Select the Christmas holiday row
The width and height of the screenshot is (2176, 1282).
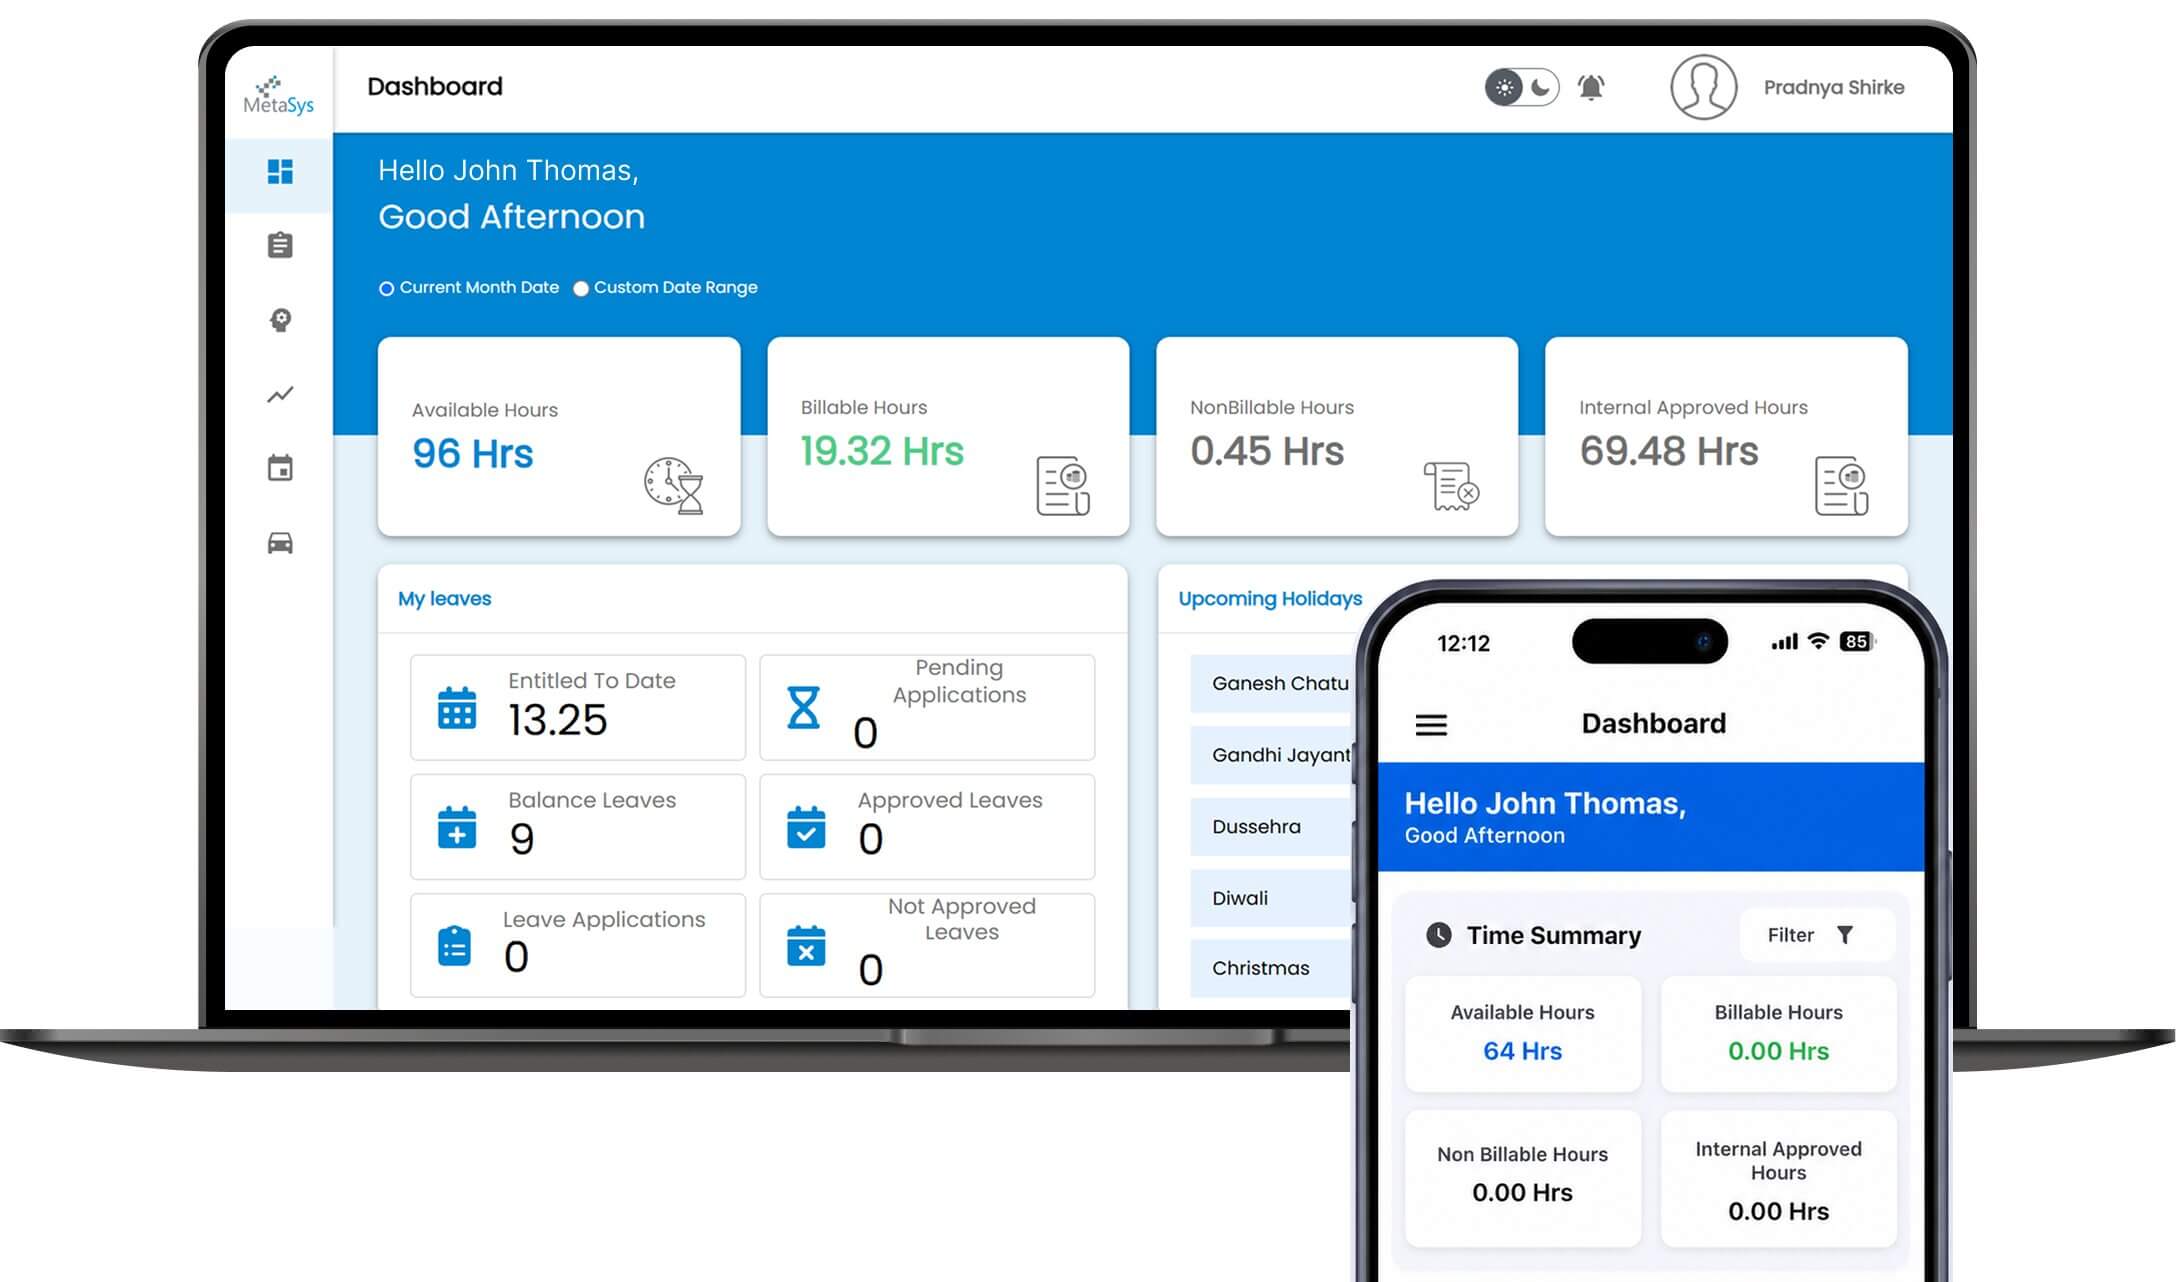pos(1271,968)
